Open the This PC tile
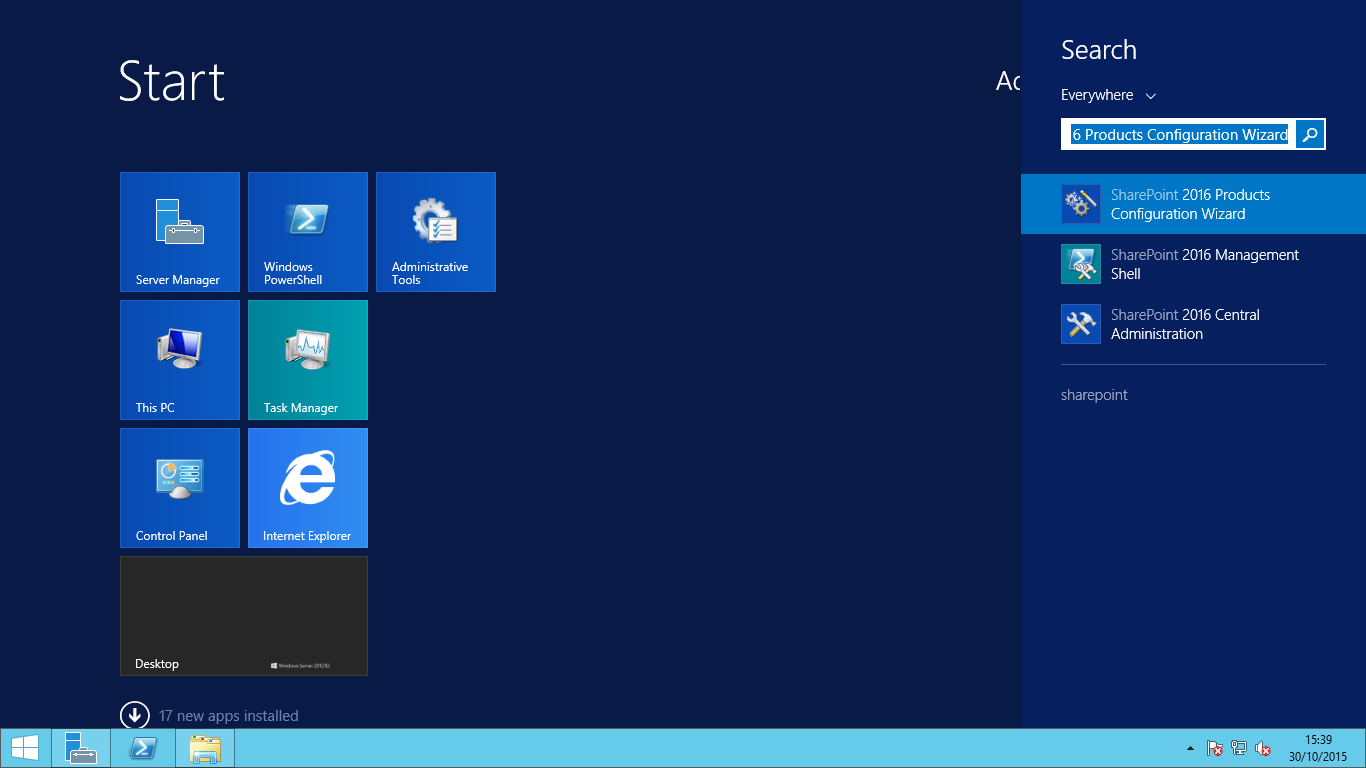Image resolution: width=1366 pixels, height=768 pixels. point(180,360)
